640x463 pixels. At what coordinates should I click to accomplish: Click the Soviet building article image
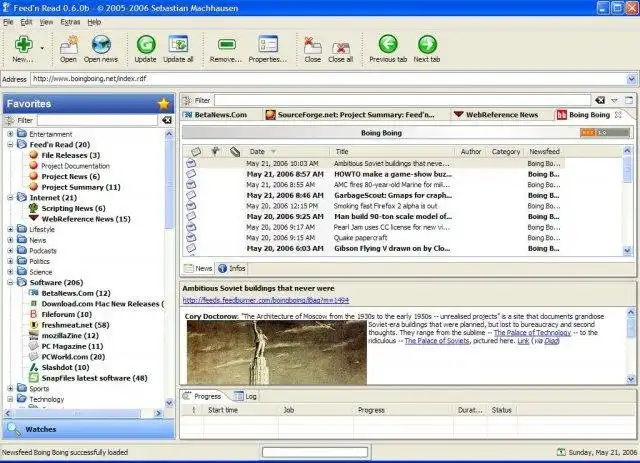277,353
